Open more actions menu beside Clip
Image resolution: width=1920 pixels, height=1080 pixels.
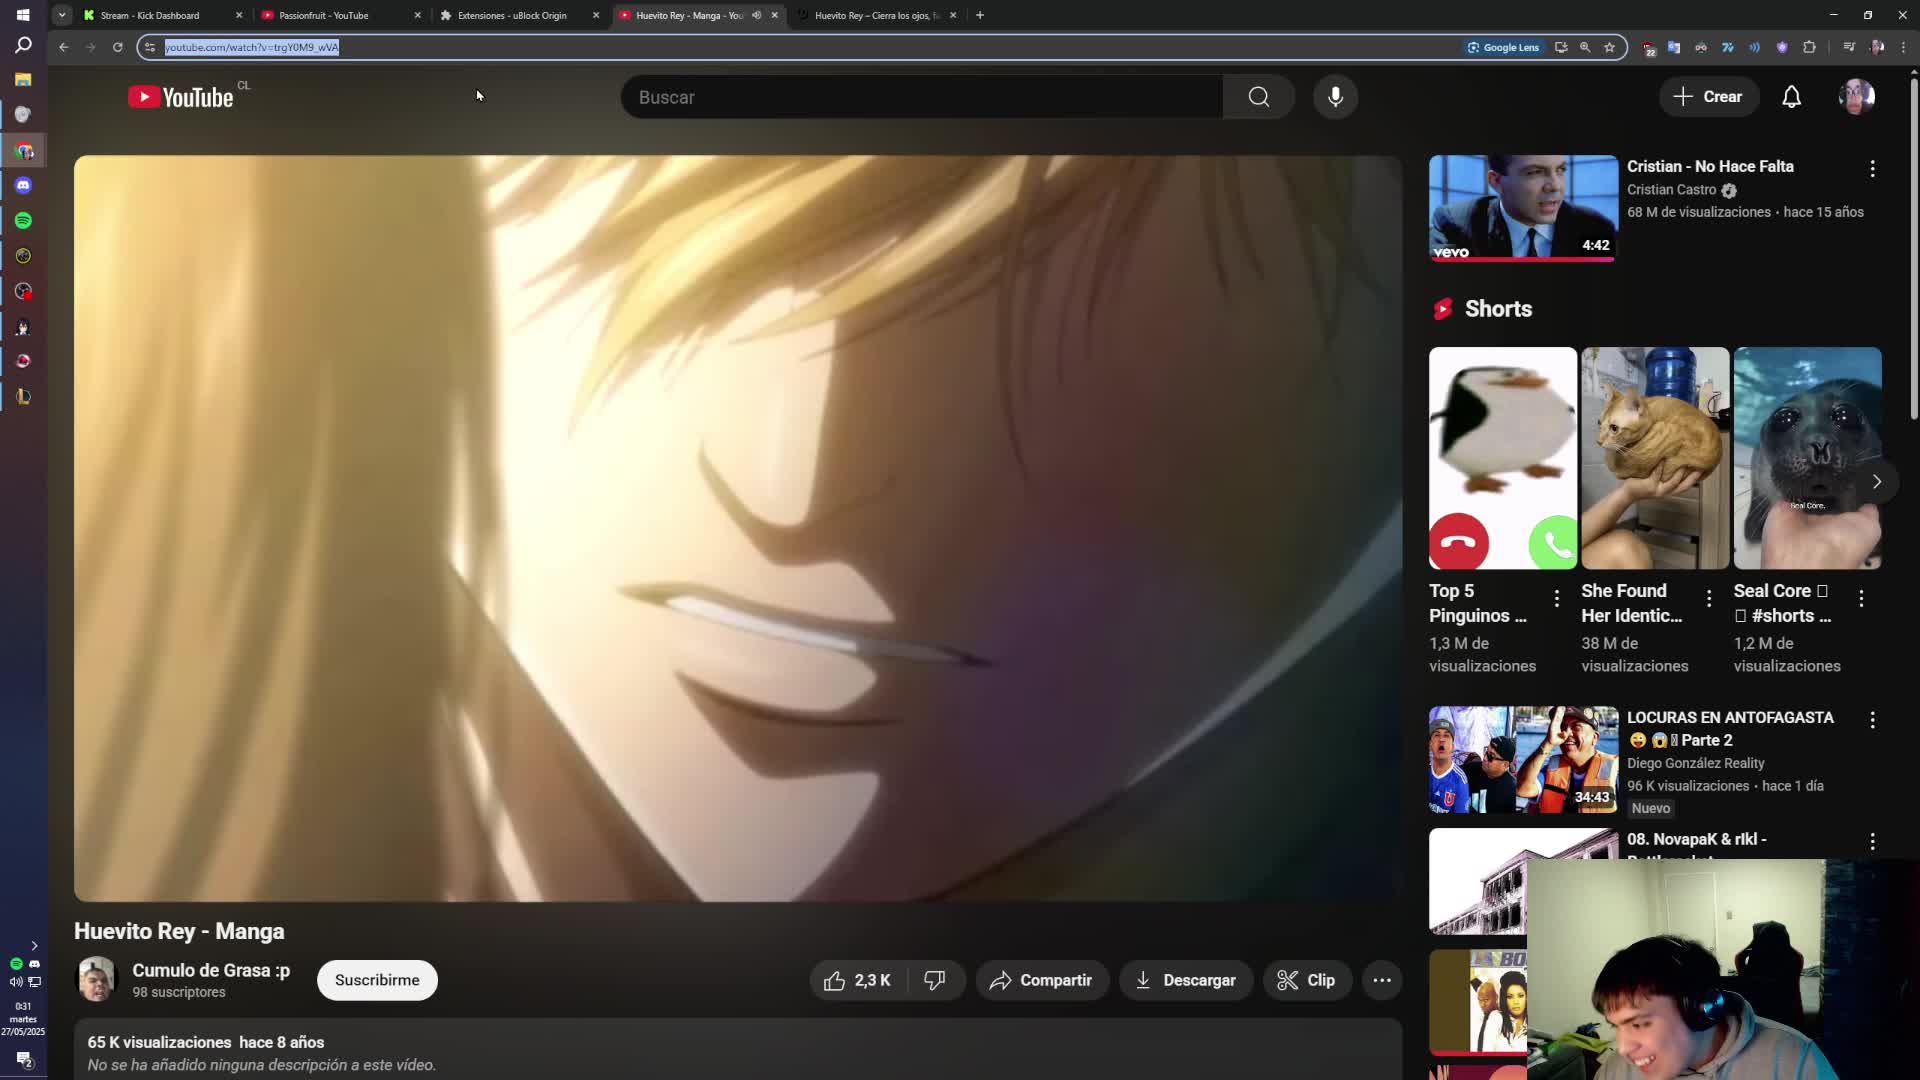click(1382, 980)
